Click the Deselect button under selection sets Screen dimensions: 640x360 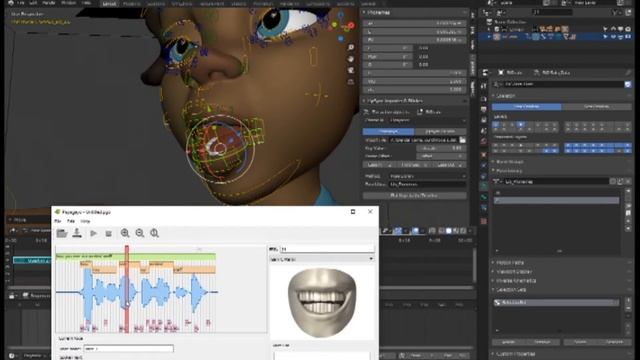(615, 342)
